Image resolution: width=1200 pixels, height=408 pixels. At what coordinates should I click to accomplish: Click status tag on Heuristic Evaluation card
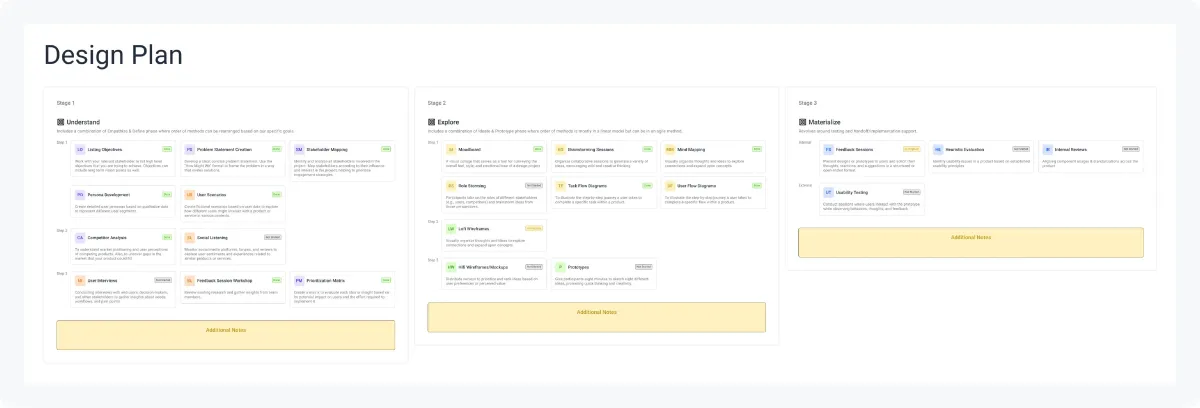point(1021,149)
